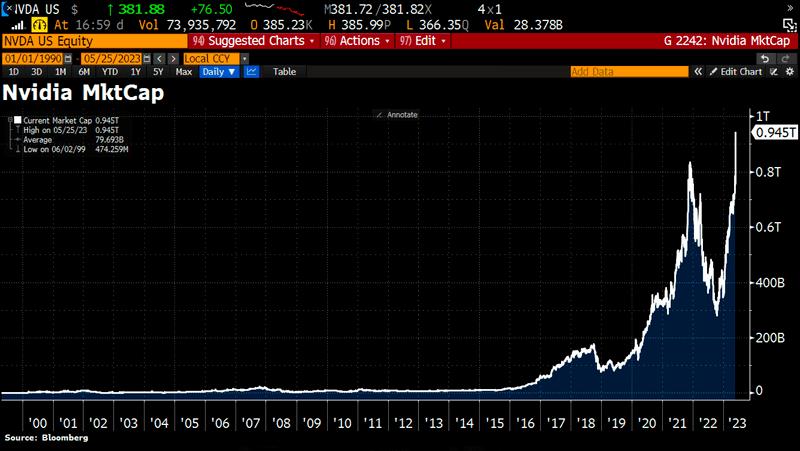Click the open price 385.23
This screenshot has height=451, width=800.
[x=284, y=25]
